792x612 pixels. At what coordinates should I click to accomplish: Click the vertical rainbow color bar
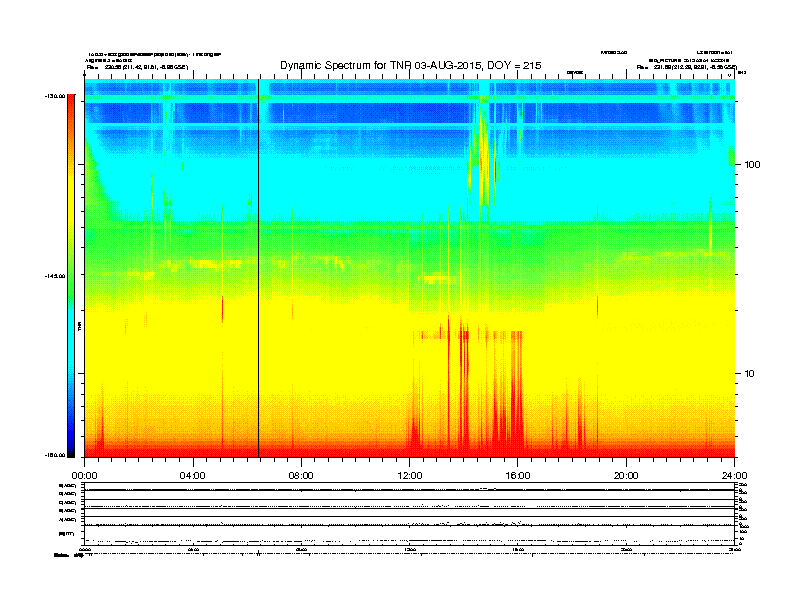(71, 276)
